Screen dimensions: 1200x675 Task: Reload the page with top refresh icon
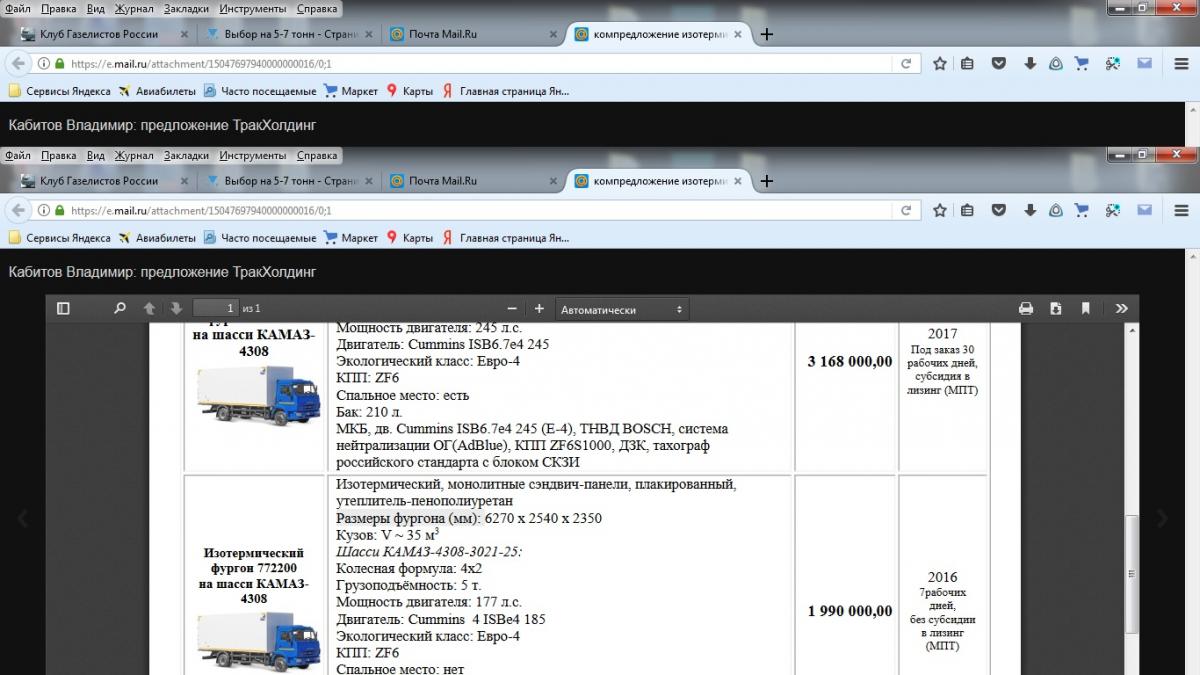(x=906, y=63)
